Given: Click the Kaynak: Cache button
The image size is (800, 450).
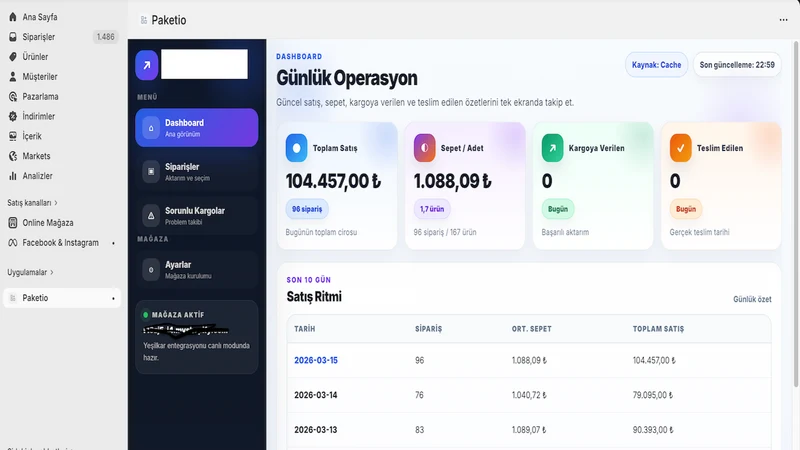Looking at the screenshot, I should click(x=656, y=65).
